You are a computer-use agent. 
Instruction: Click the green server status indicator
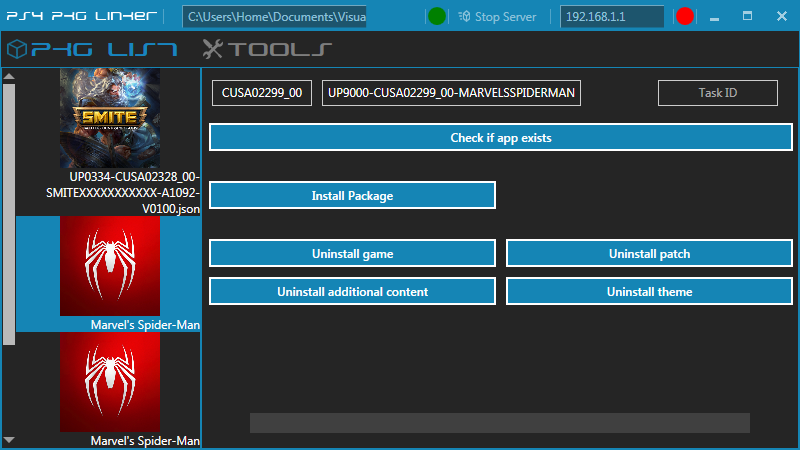point(437,16)
